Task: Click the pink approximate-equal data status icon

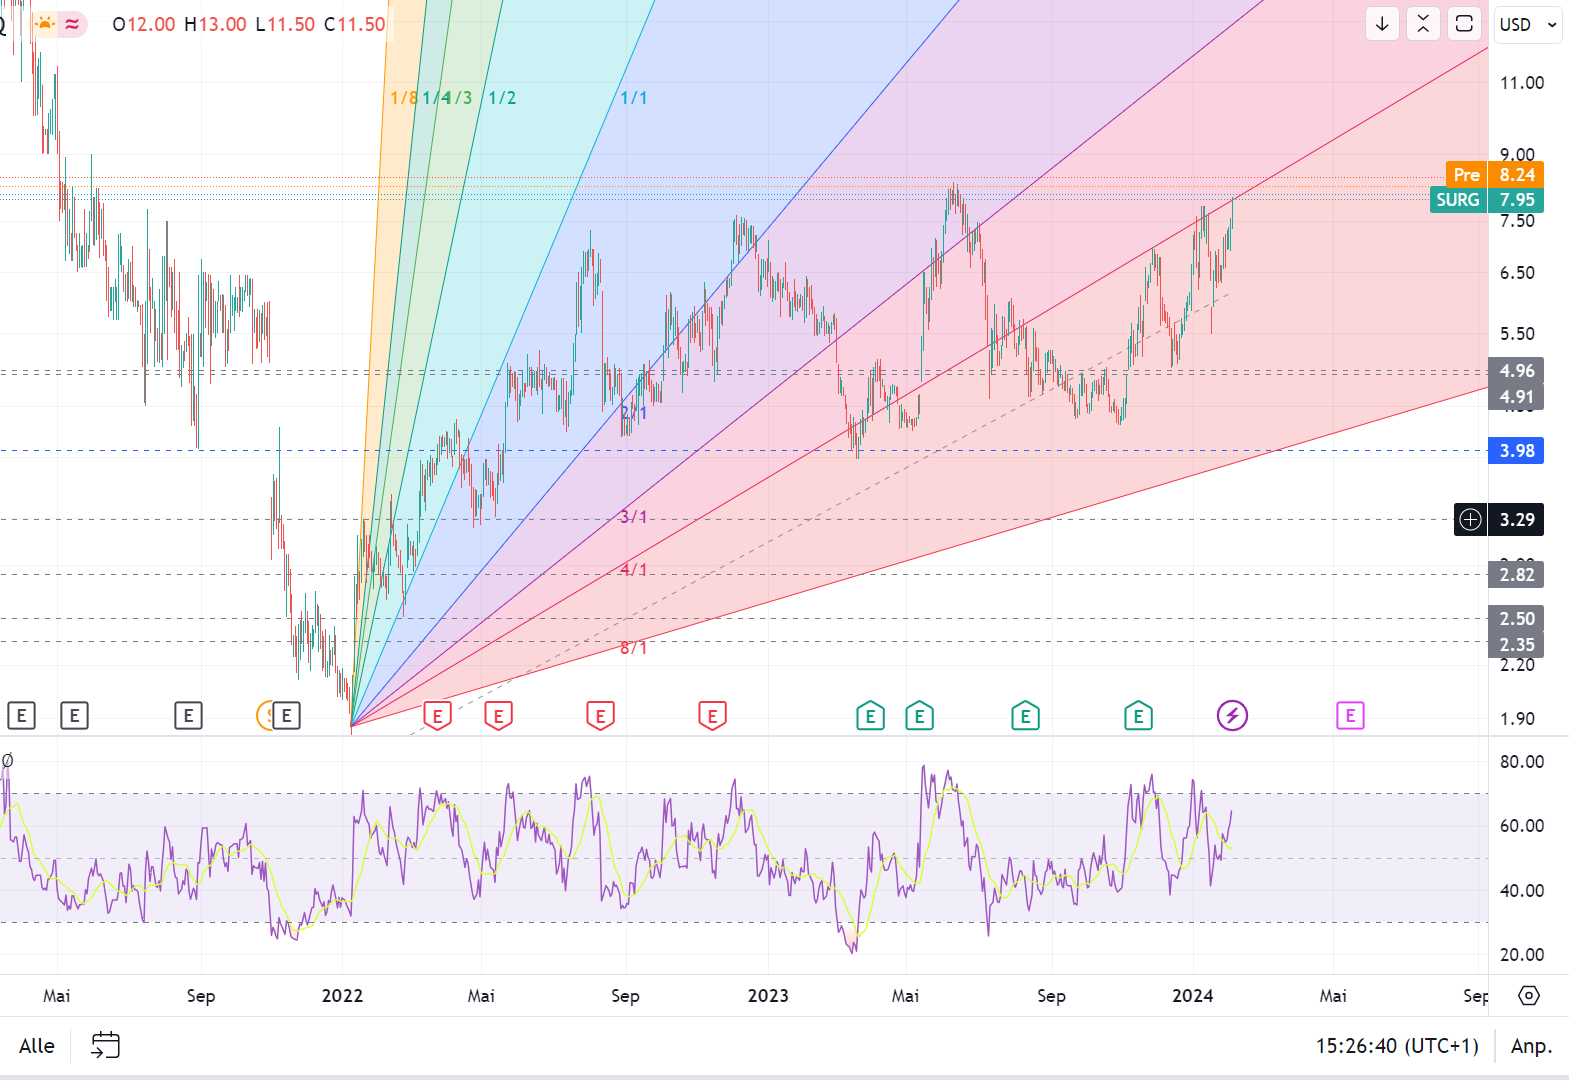Action: click(x=72, y=24)
